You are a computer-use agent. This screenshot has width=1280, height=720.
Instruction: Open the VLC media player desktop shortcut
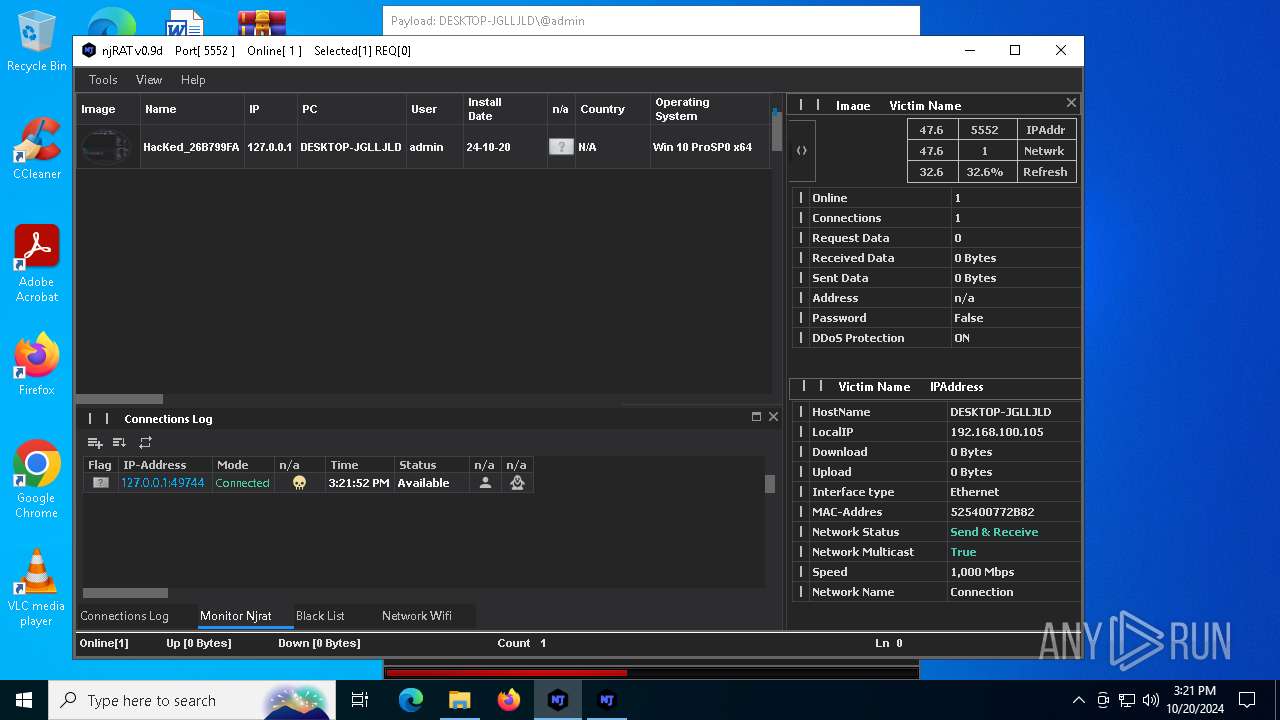pos(36,589)
